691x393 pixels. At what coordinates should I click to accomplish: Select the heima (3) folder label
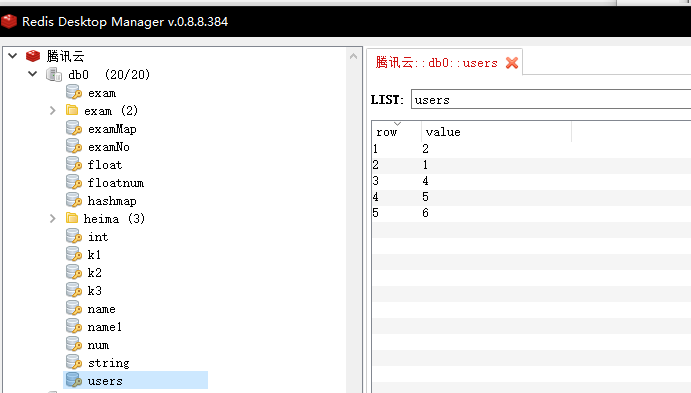point(114,219)
